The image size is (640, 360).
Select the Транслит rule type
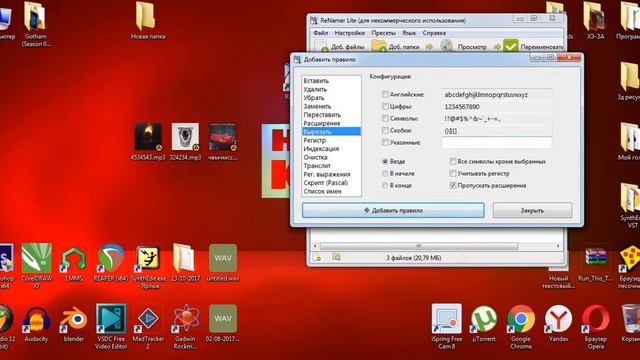[331, 166]
